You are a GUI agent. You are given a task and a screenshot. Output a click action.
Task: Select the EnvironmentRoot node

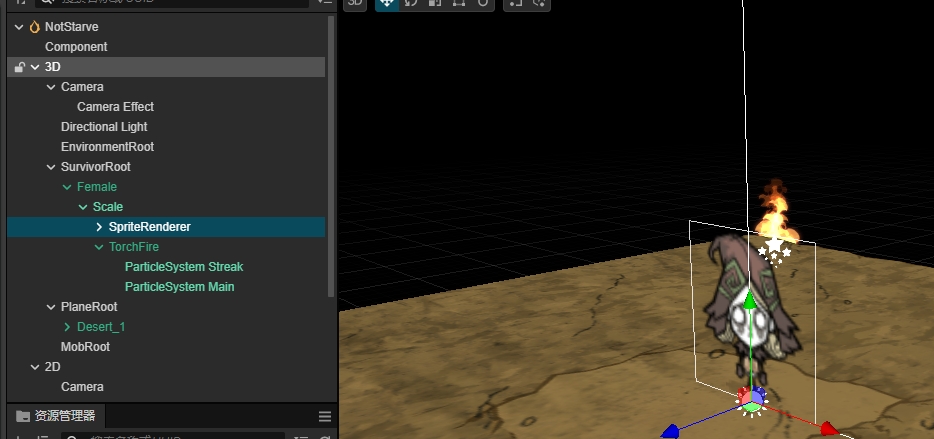[x=108, y=147]
